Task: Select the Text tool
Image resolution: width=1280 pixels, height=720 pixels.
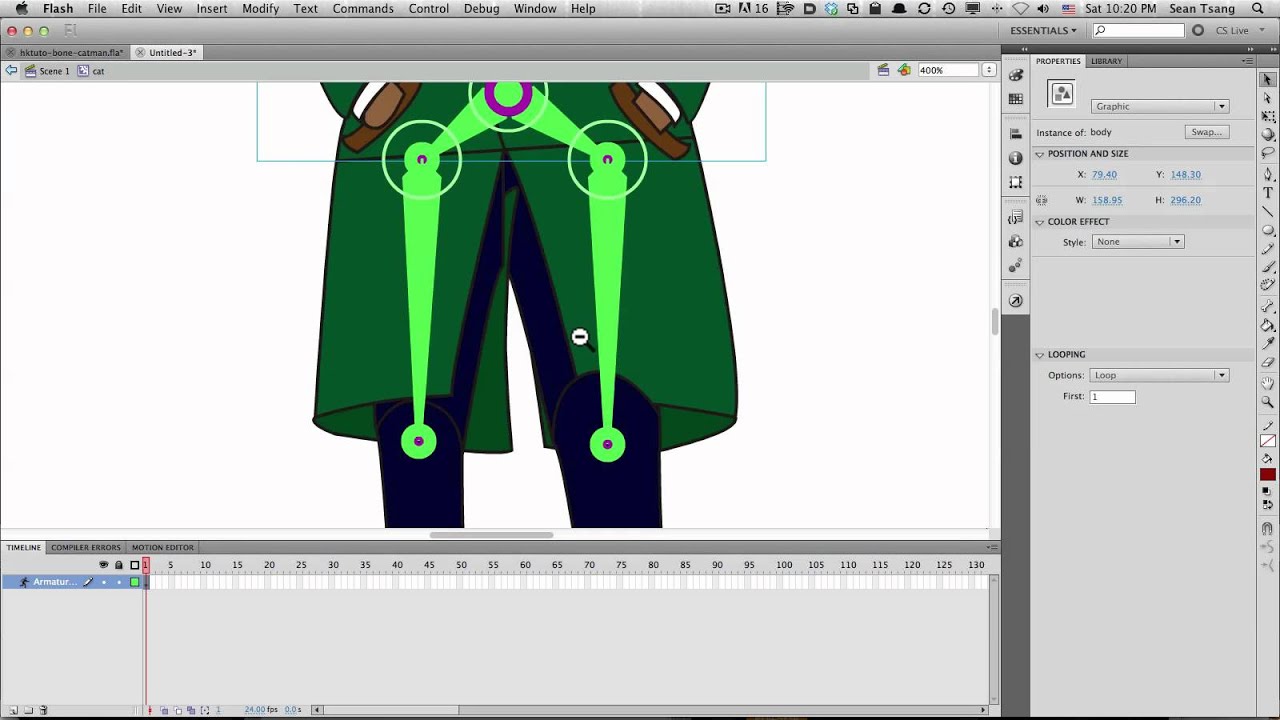Action: click(1267, 192)
